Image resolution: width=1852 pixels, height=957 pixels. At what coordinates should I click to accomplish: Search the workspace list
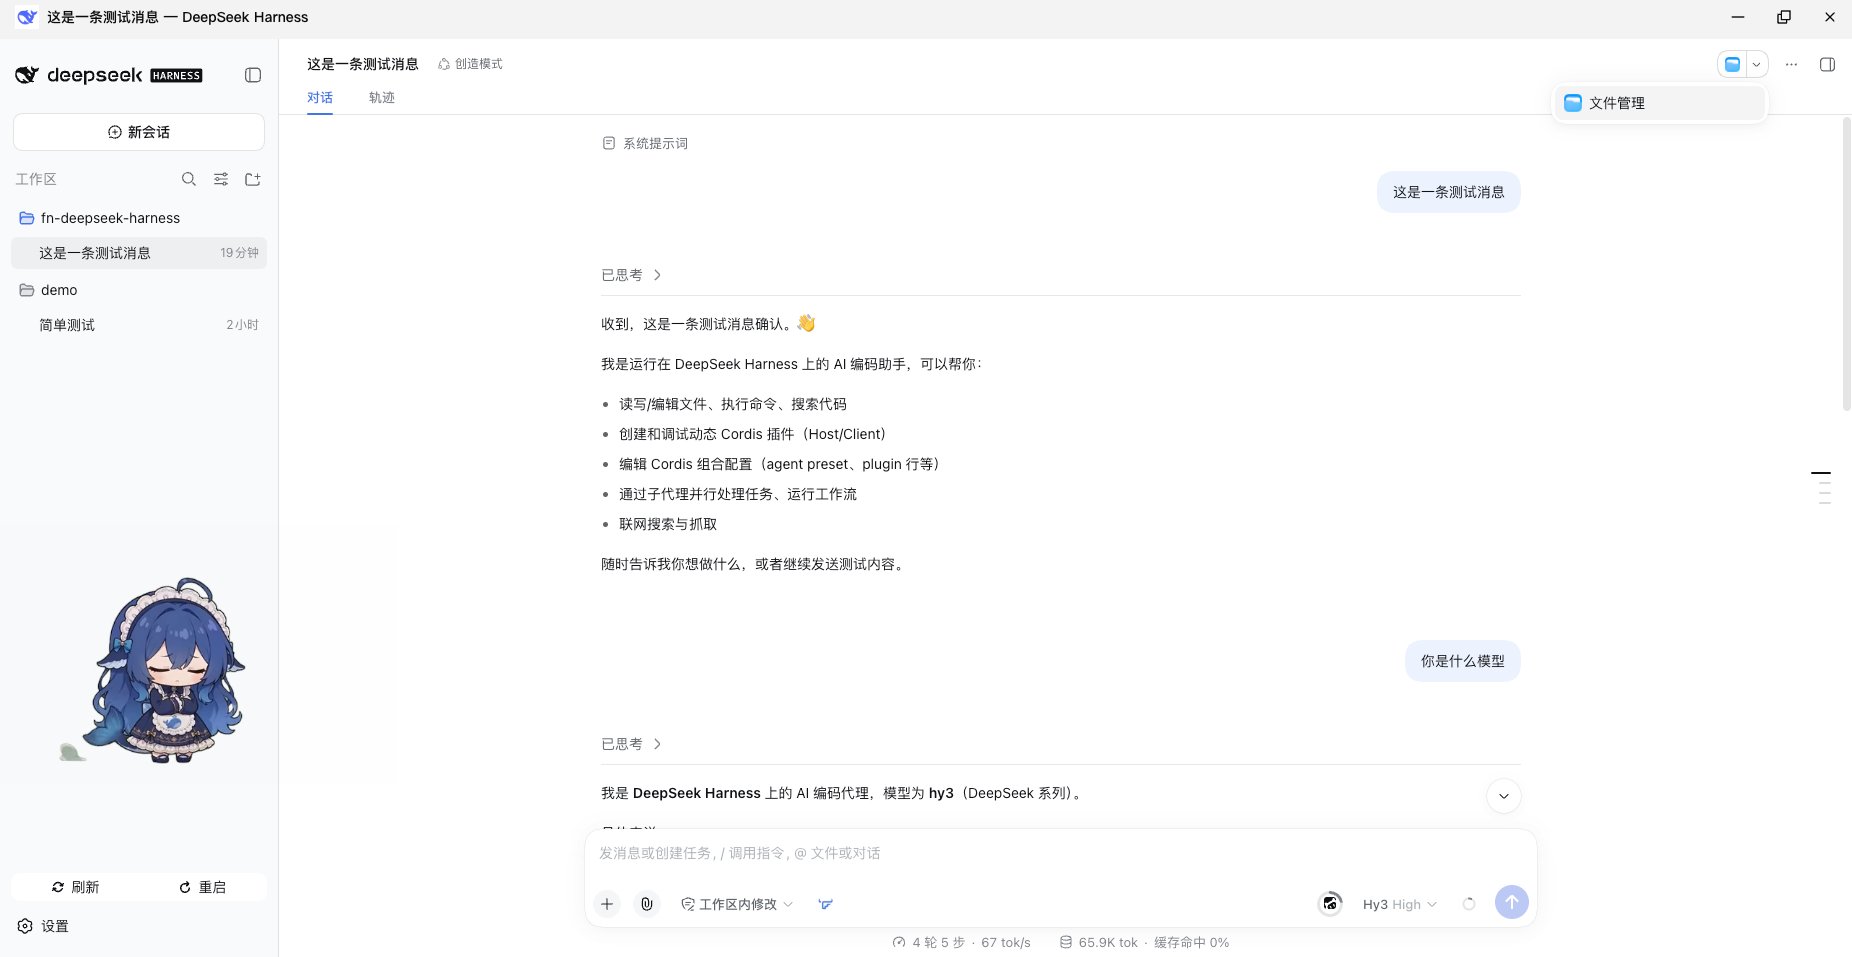tap(189, 179)
